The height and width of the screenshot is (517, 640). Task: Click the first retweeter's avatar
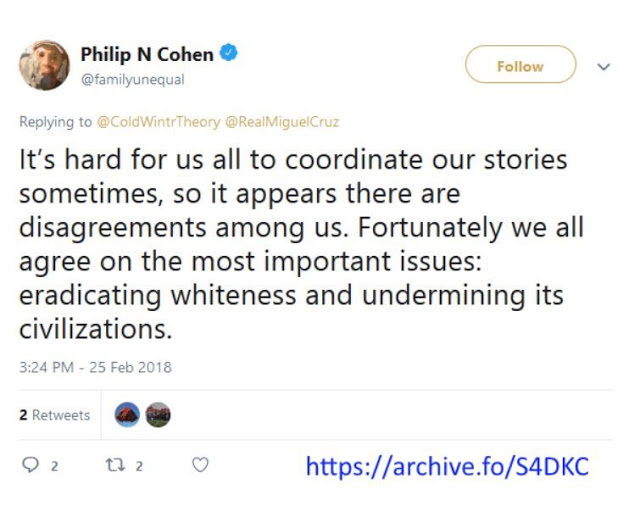(127, 415)
